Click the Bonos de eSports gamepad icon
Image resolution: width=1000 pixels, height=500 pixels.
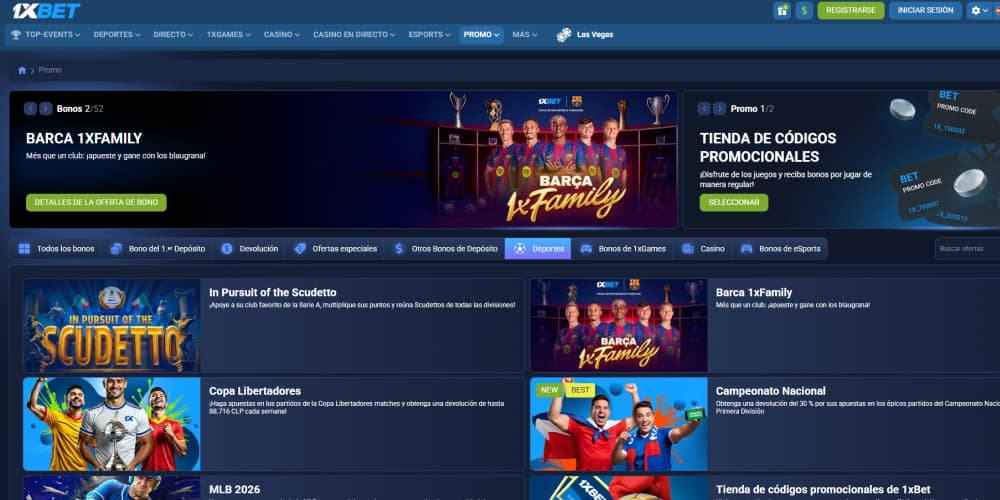pyautogui.click(x=747, y=249)
